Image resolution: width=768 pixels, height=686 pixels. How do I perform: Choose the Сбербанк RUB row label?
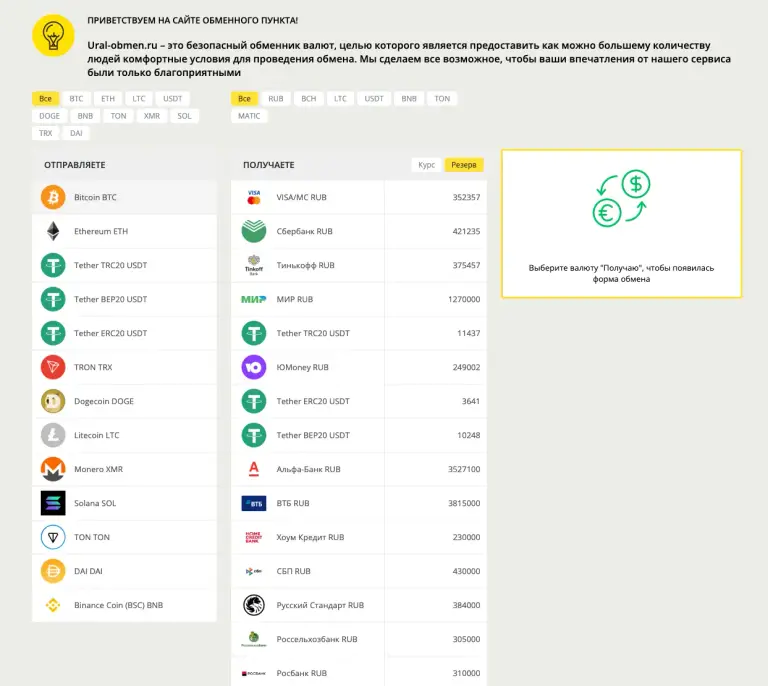click(304, 231)
